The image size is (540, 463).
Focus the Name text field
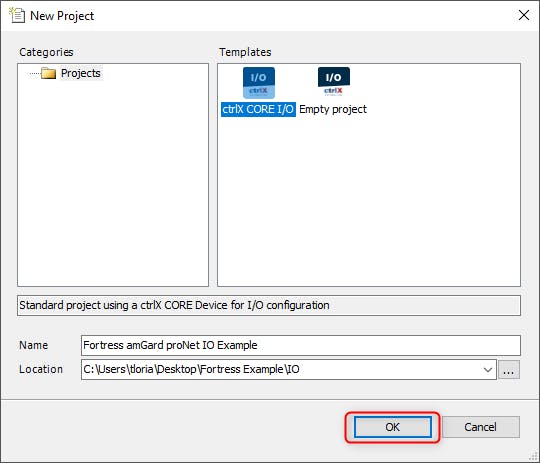(x=301, y=345)
